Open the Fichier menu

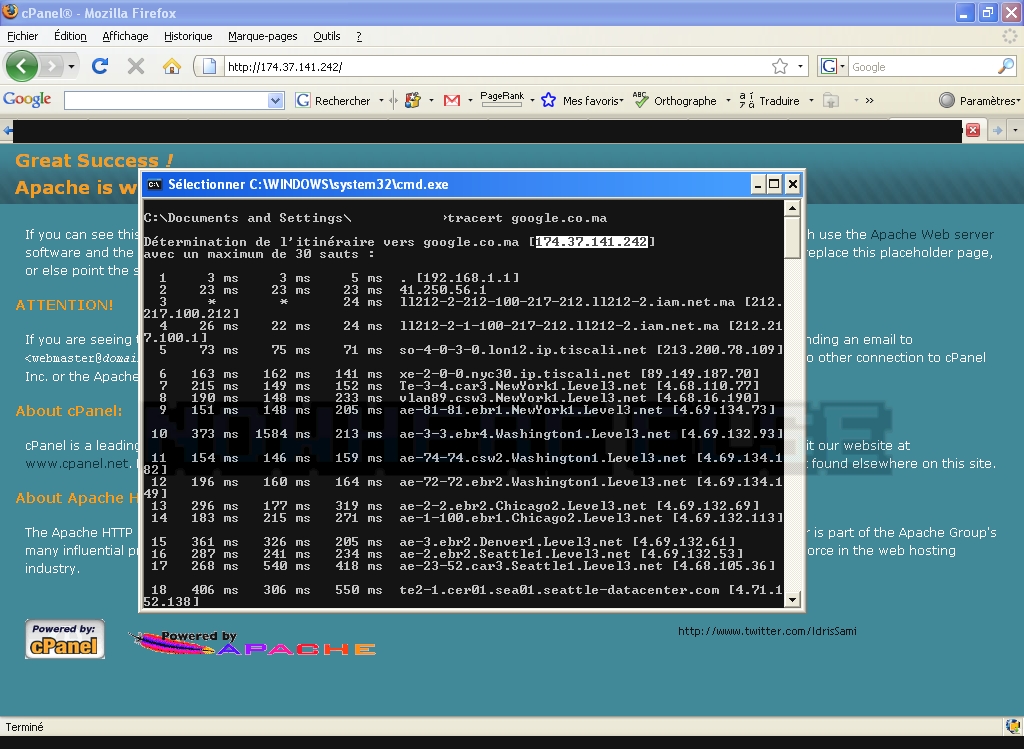(x=22, y=36)
